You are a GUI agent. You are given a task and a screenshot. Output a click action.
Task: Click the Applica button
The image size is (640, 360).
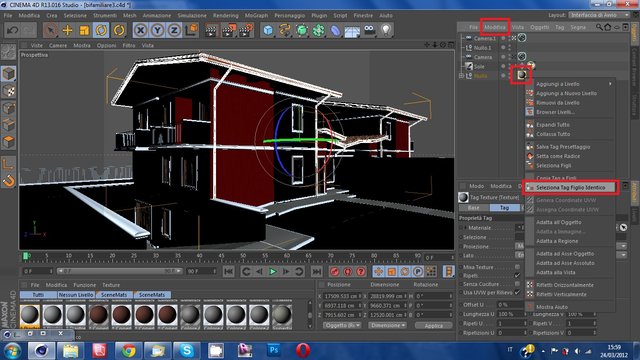(x=433, y=326)
